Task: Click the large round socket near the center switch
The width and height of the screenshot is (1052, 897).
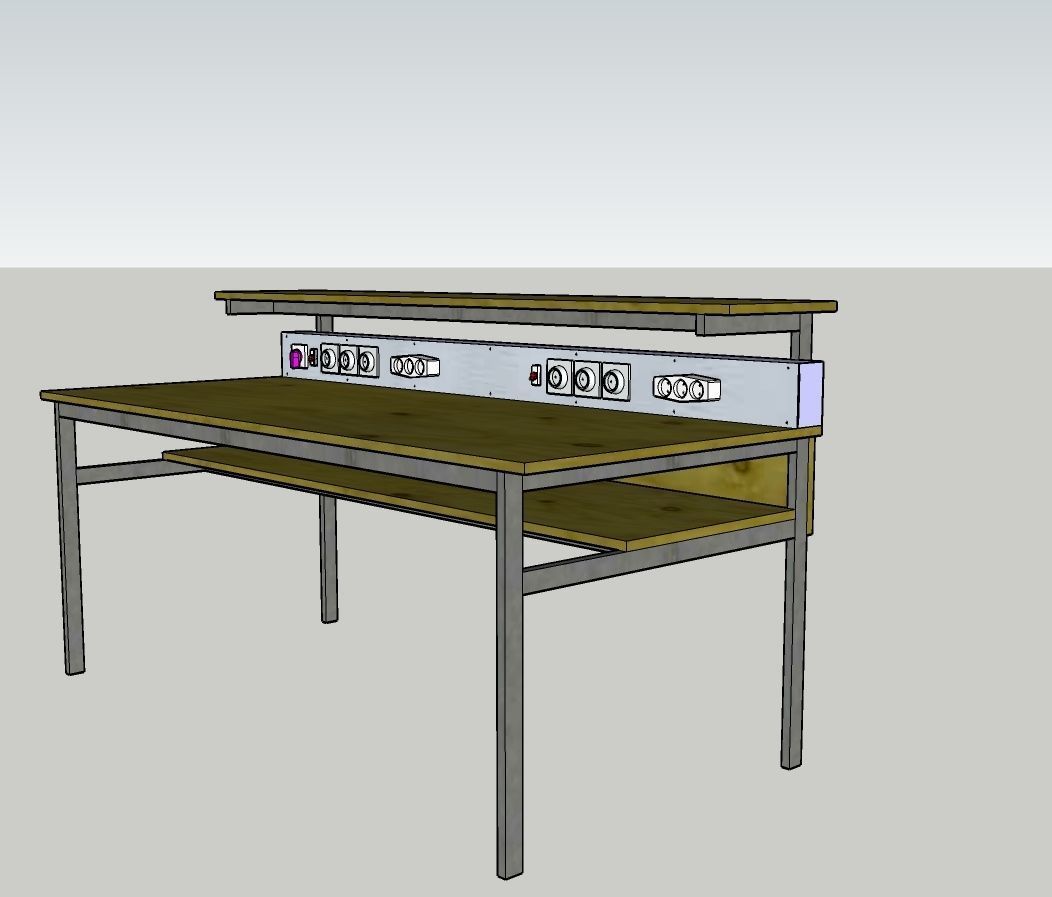Action: coord(556,378)
